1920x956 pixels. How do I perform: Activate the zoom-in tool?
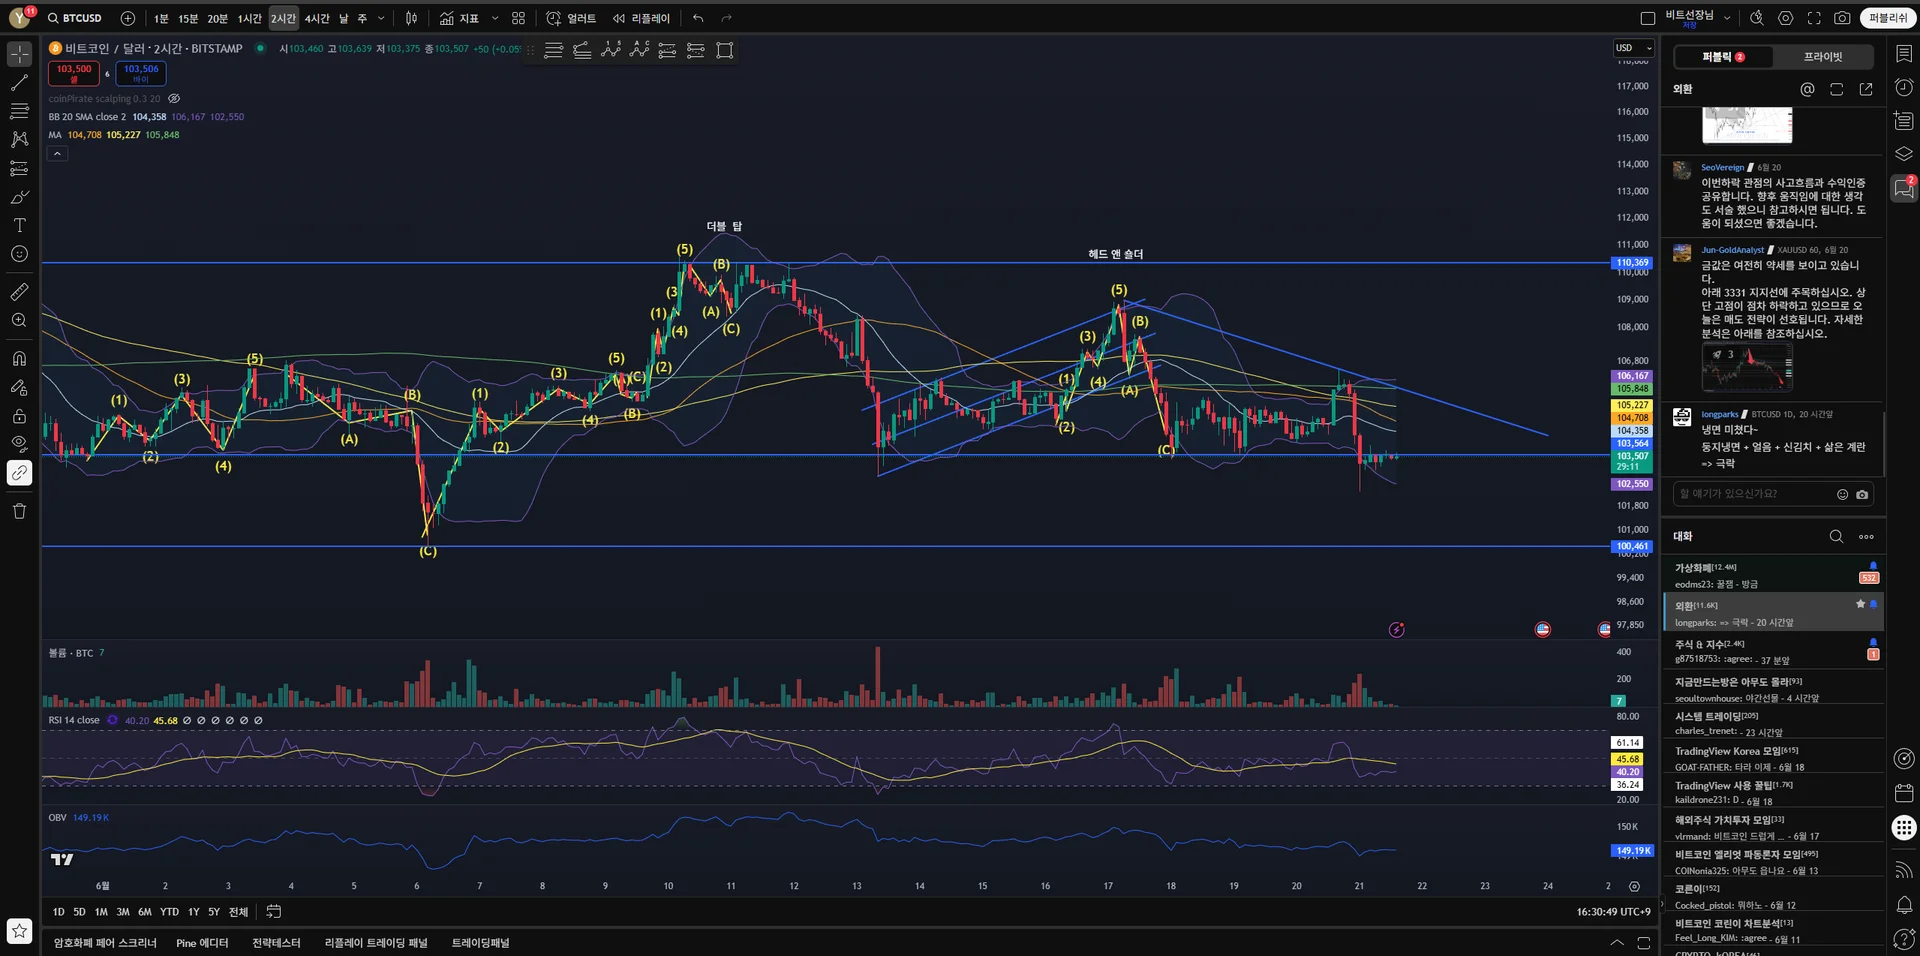coord(19,320)
